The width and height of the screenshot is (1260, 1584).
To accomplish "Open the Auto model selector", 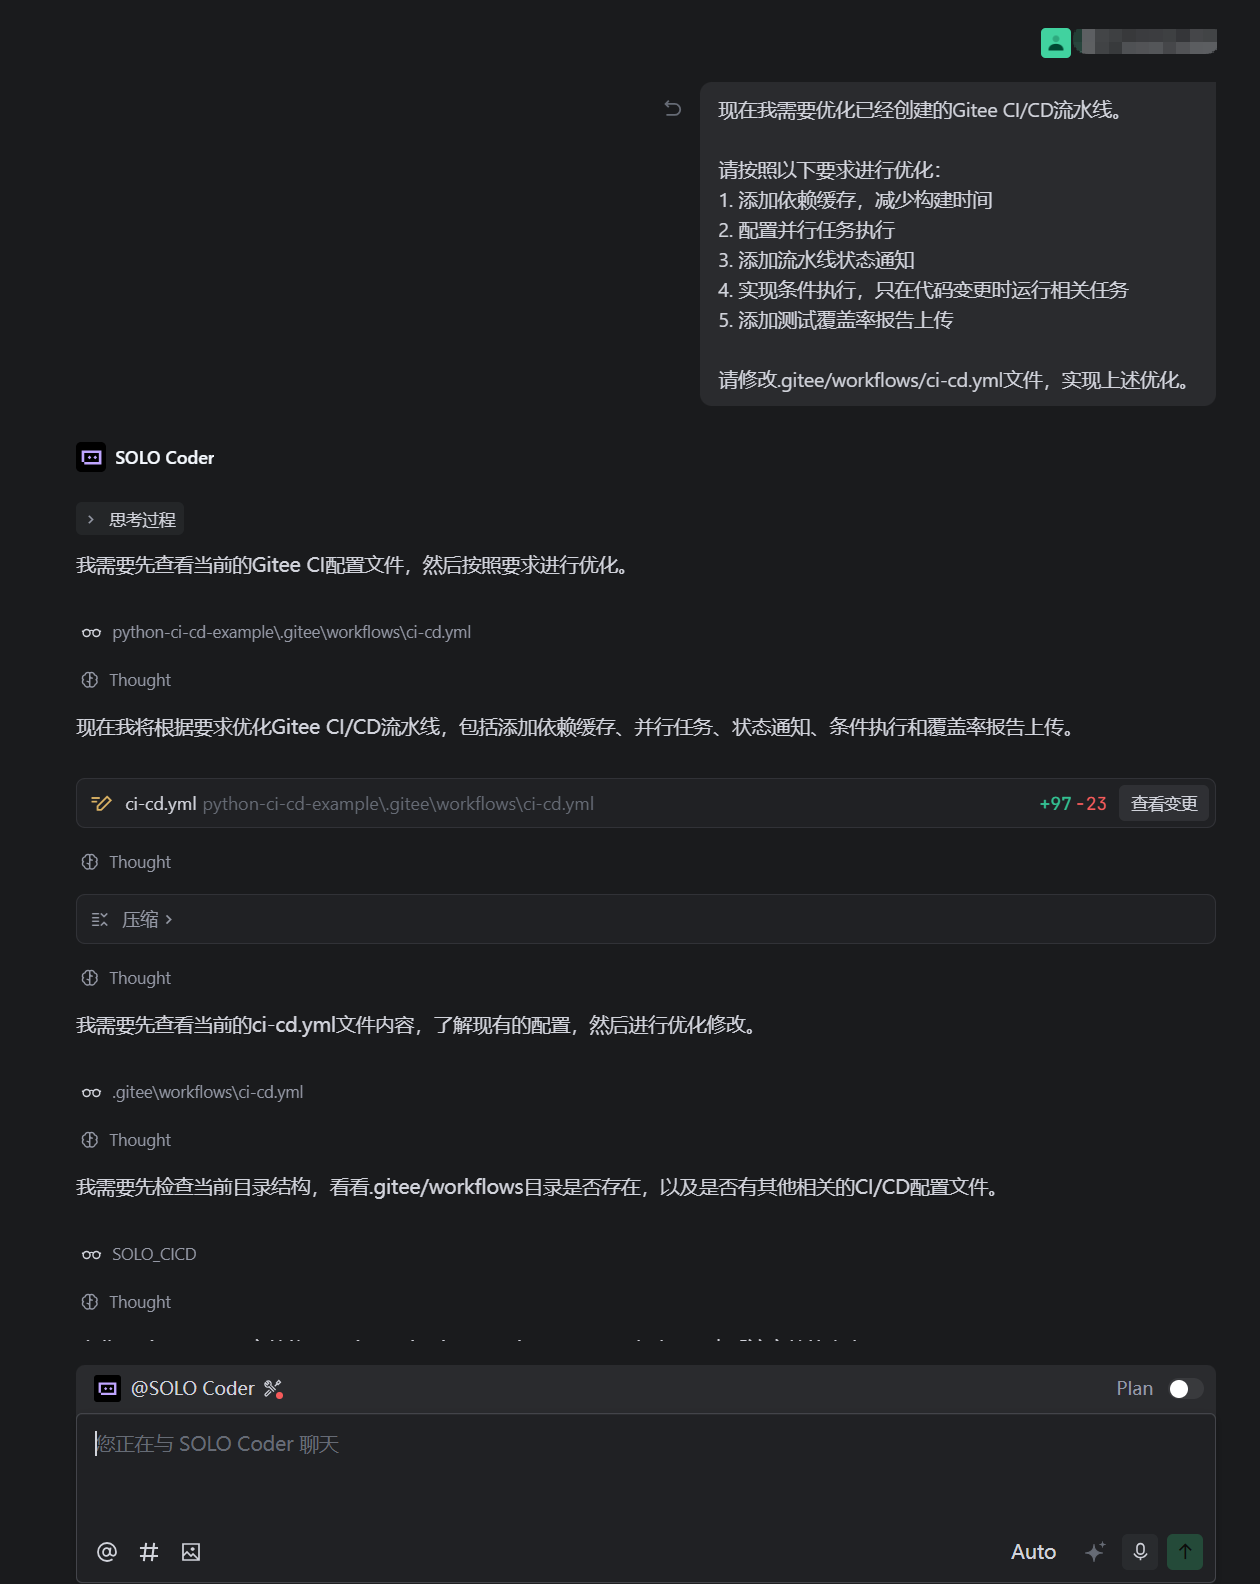I will coord(1033,1551).
